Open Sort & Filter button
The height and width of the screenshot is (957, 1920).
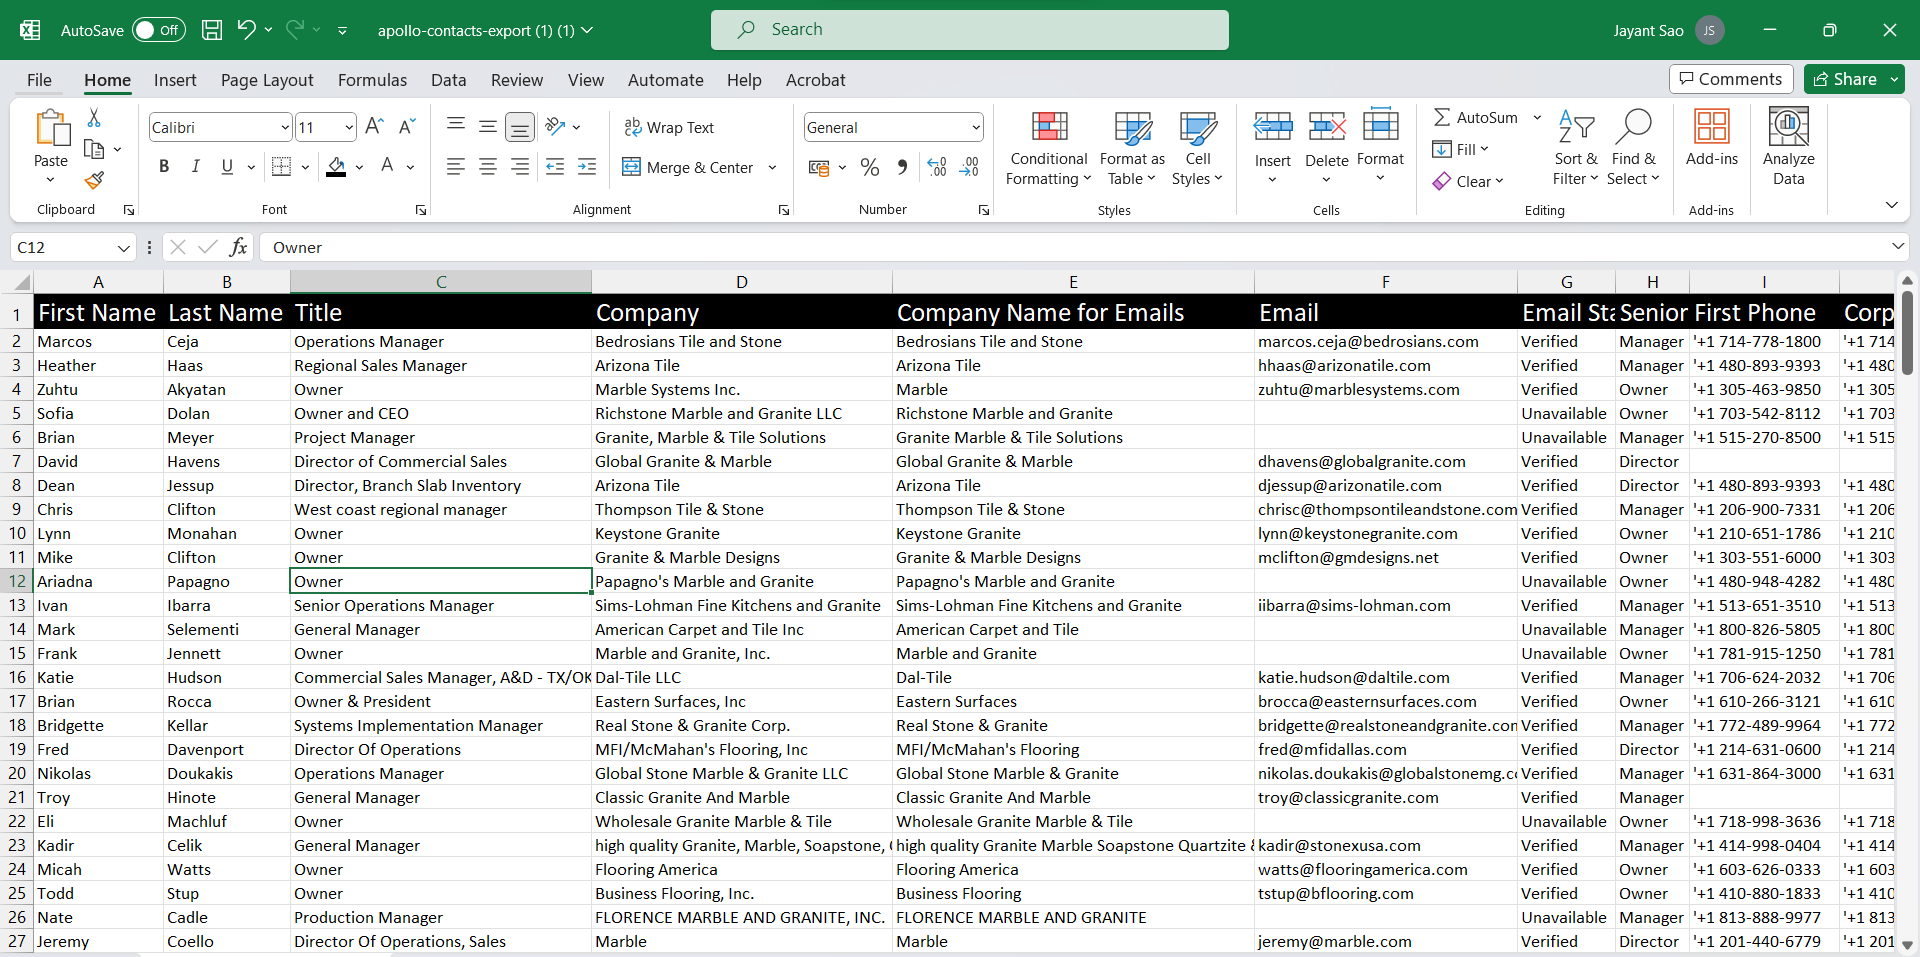pyautogui.click(x=1576, y=147)
